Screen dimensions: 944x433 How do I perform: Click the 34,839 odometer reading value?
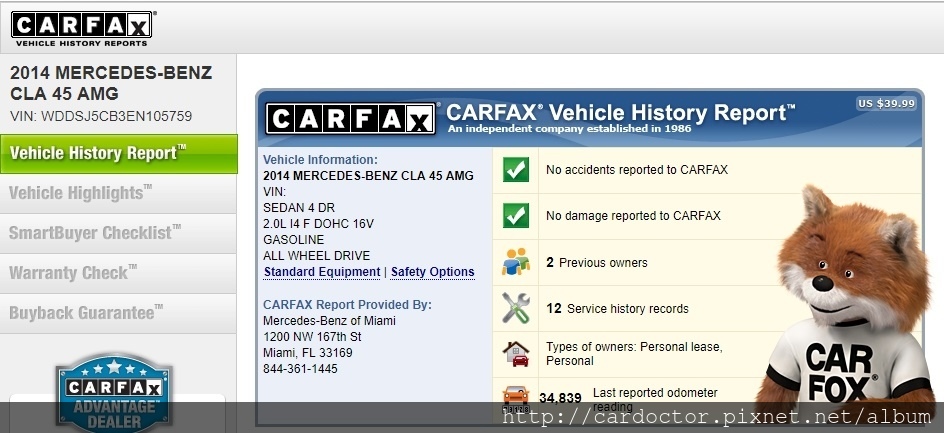tap(560, 399)
